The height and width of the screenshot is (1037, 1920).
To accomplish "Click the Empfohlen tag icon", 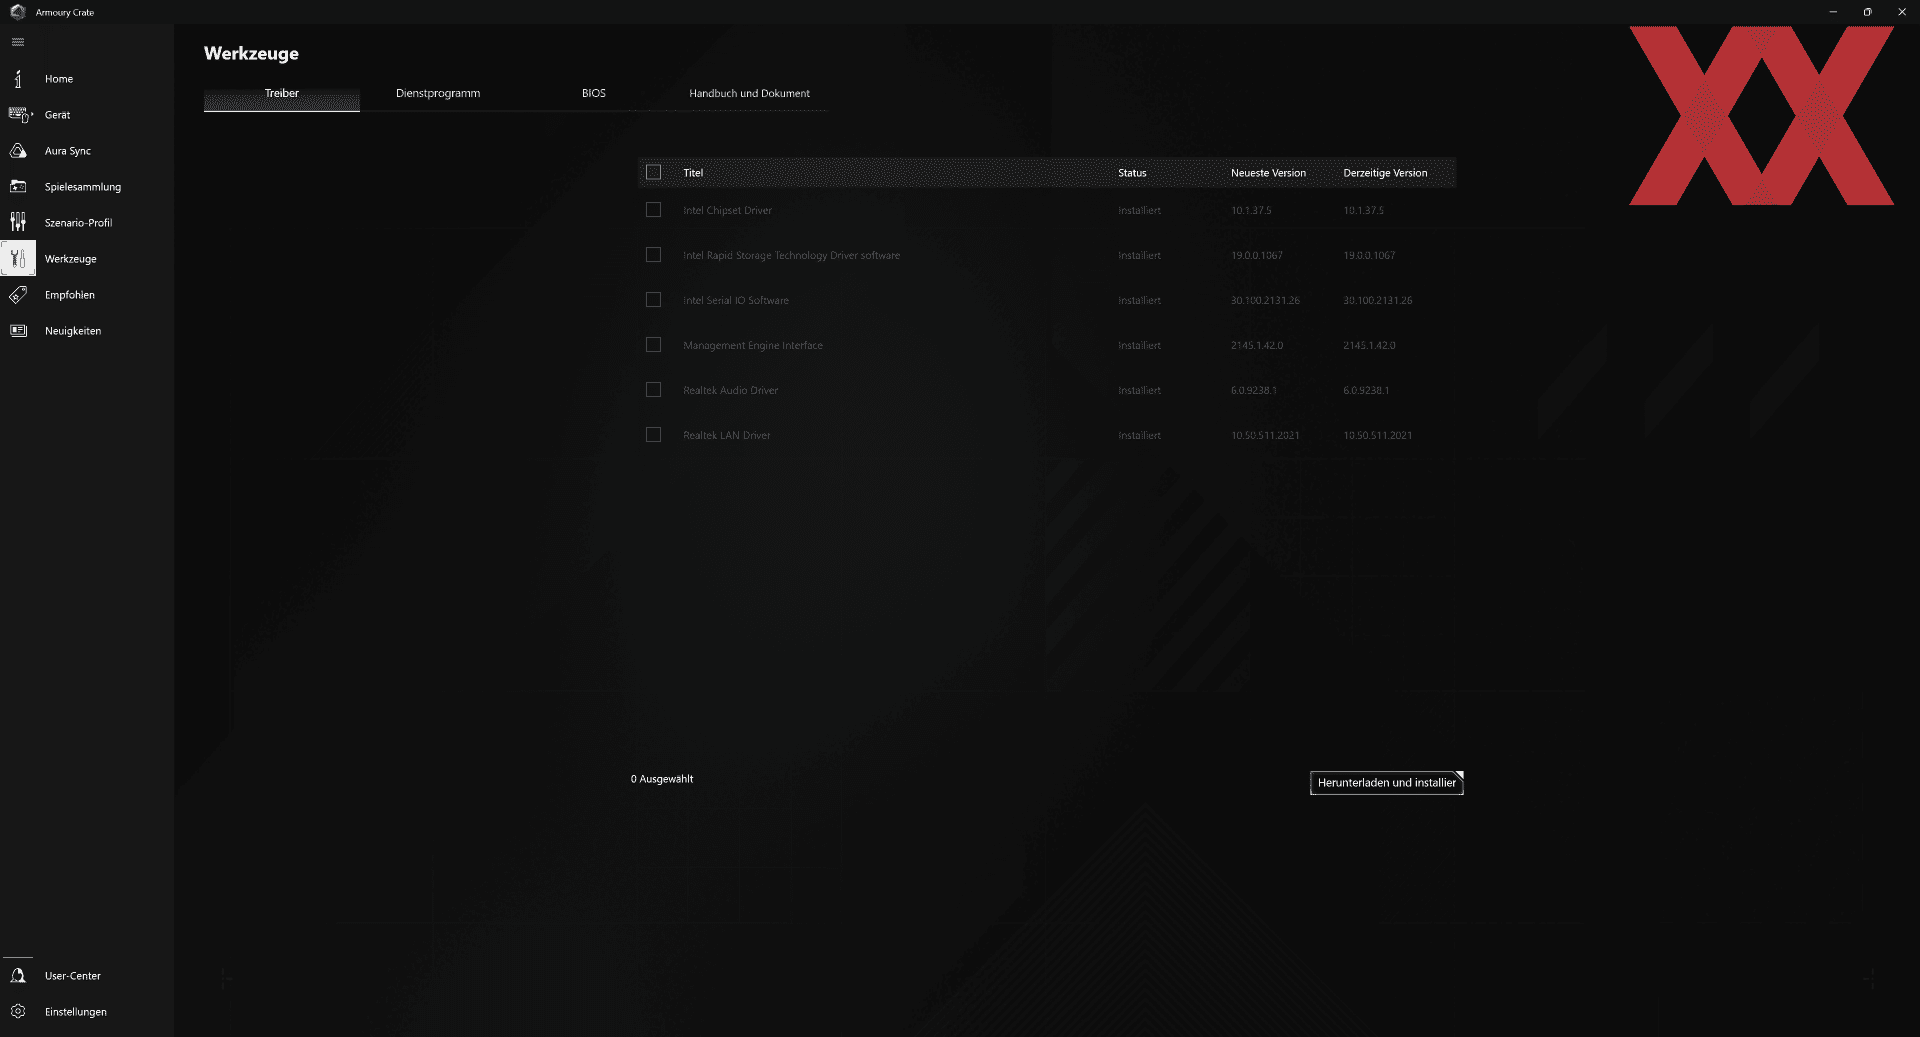I will (x=18, y=295).
